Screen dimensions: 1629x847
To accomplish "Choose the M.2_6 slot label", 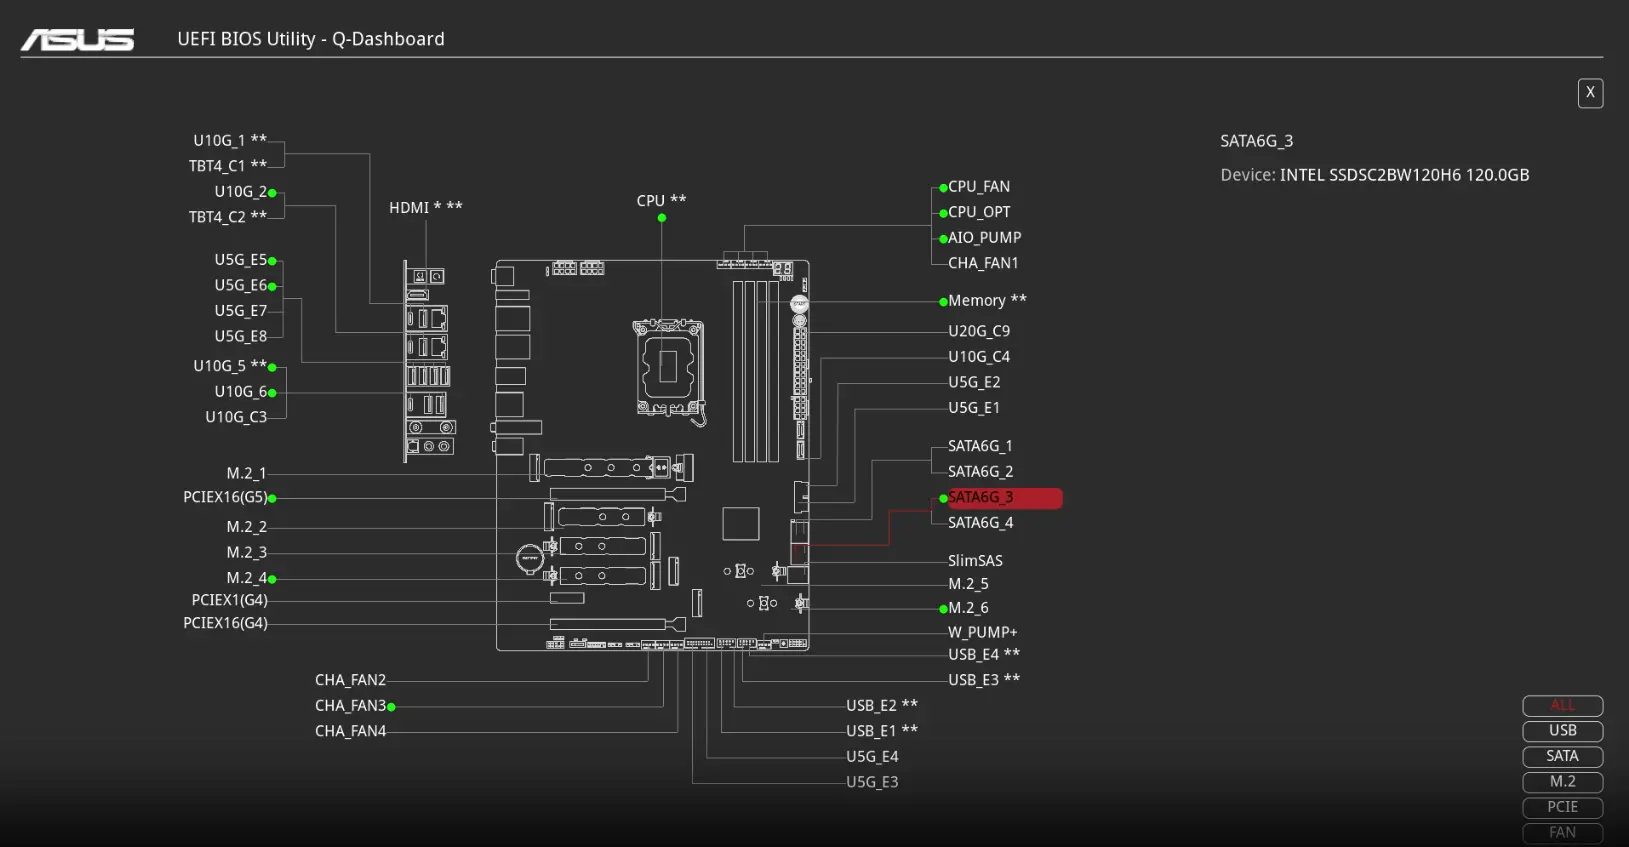I will point(968,608).
